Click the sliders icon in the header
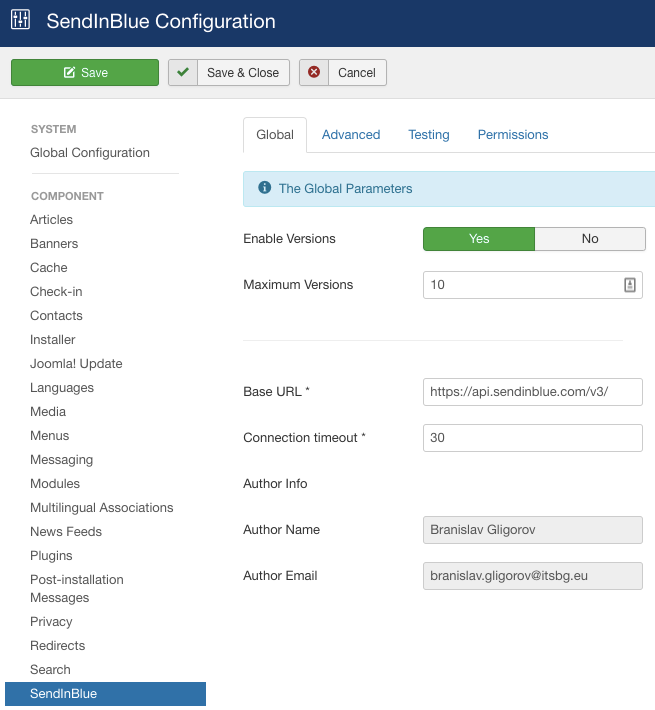655x710 pixels. click(21, 21)
